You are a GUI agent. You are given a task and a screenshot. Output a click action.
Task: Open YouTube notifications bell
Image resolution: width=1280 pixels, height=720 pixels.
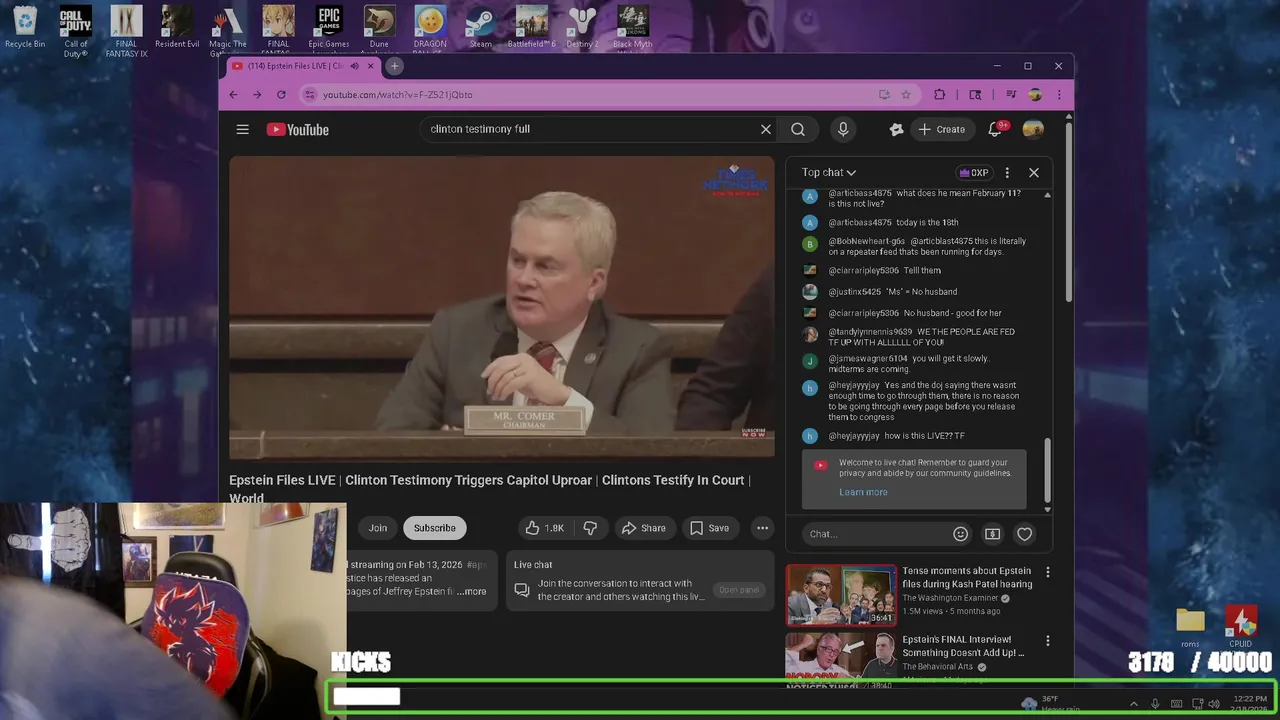tap(995, 129)
